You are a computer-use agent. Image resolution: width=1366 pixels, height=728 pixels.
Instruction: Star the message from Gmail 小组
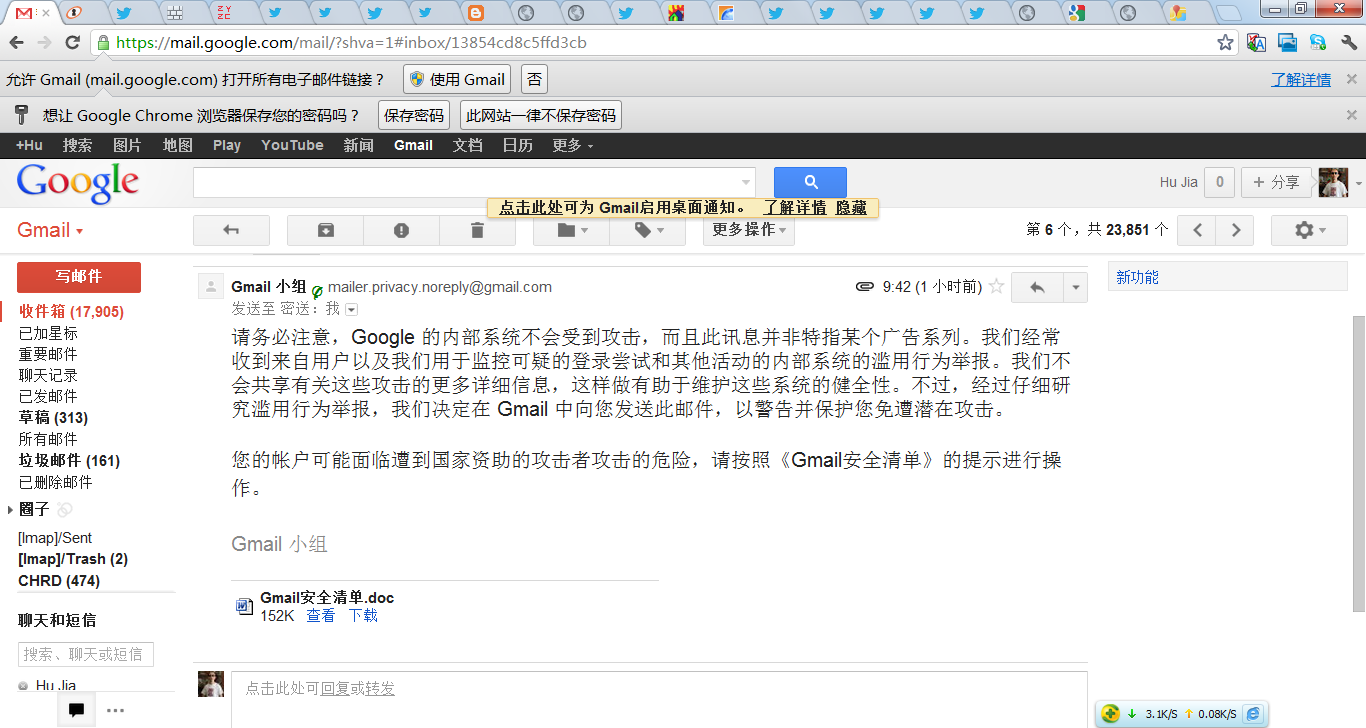click(996, 287)
